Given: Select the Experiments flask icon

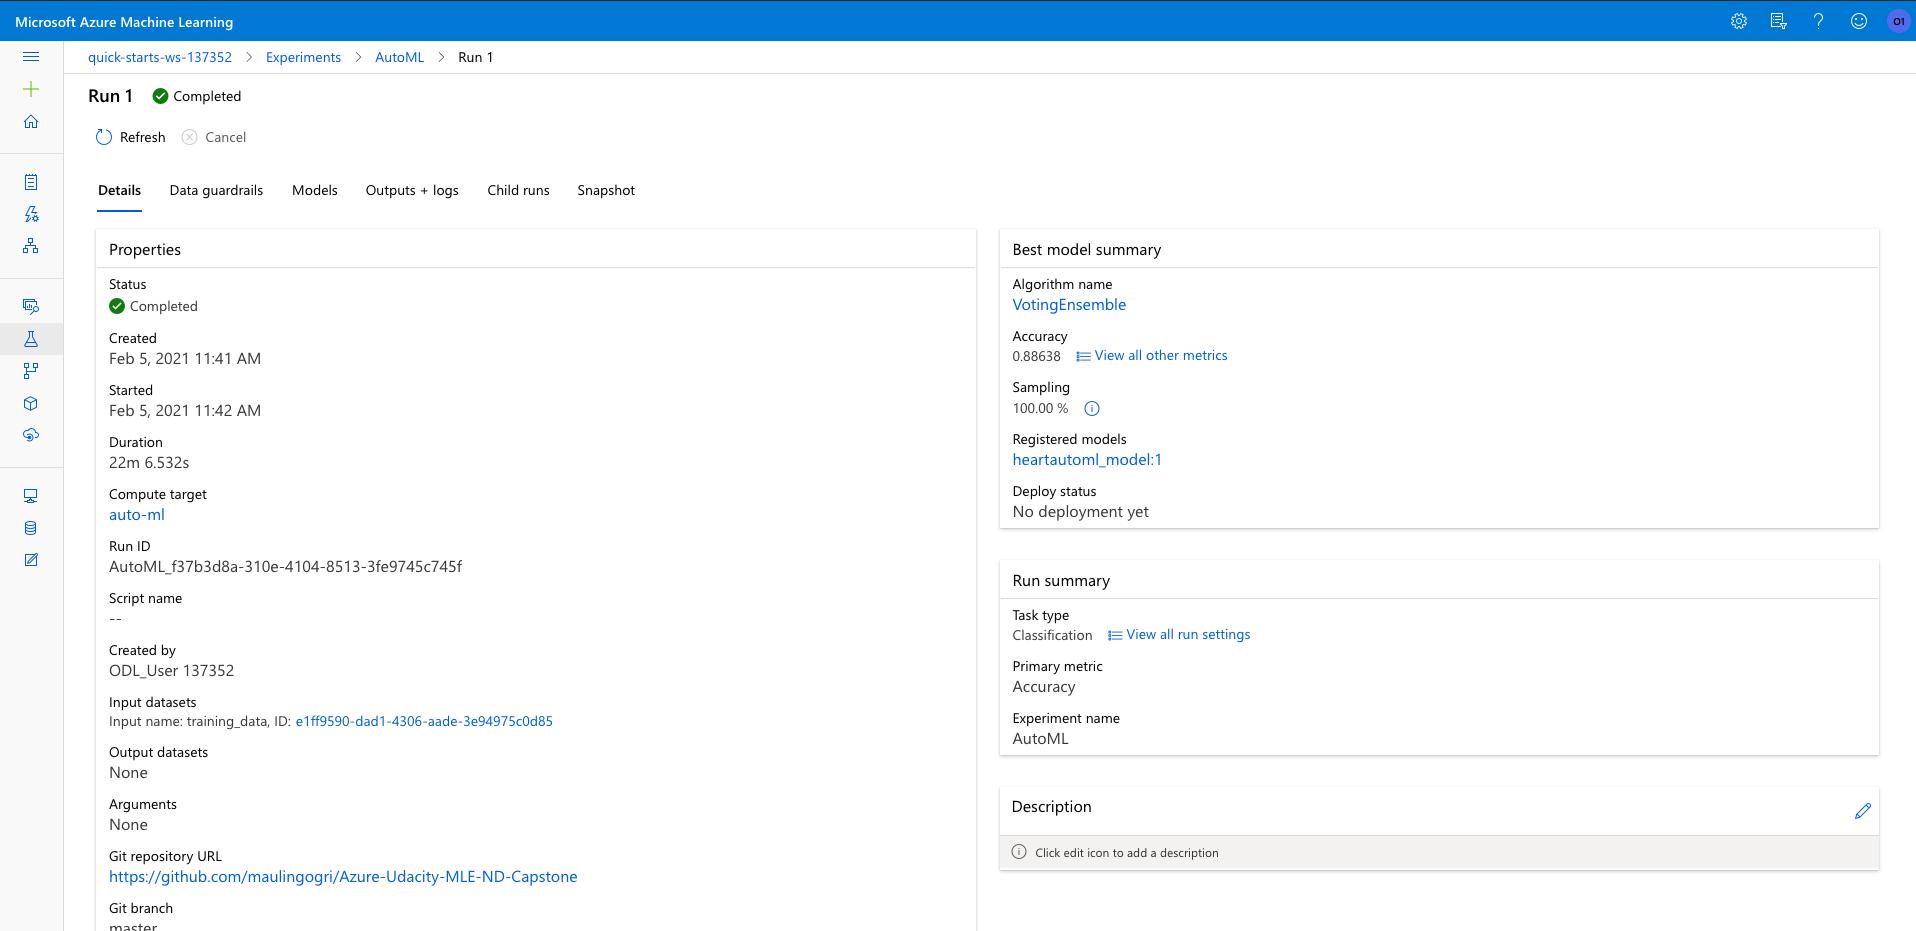Looking at the screenshot, I should 31,339.
